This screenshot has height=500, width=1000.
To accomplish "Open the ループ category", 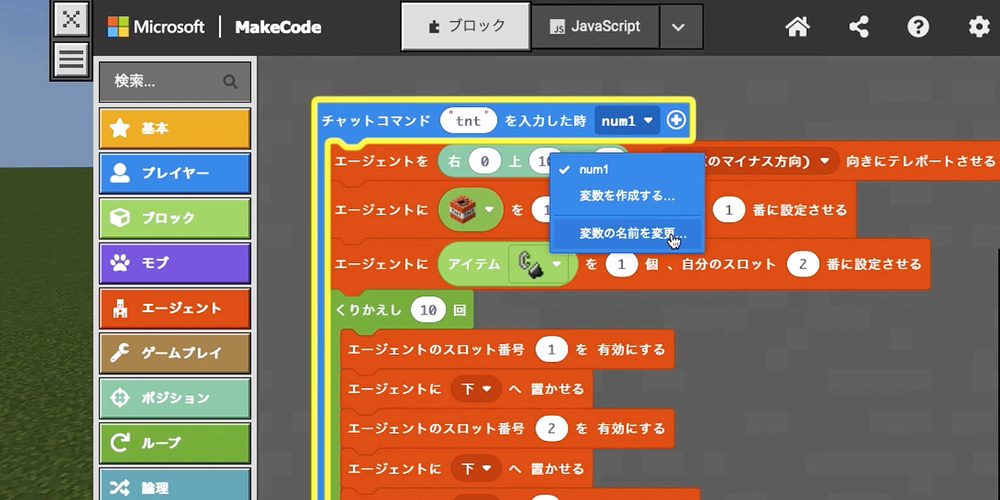I will (x=174, y=443).
